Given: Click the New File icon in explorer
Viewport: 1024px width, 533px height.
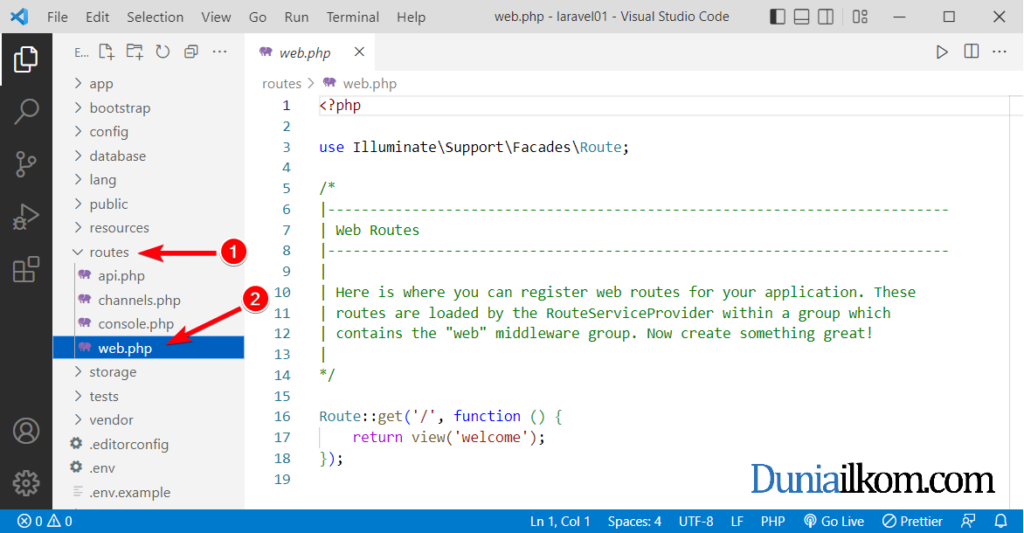Looking at the screenshot, I should pos(106,52).
